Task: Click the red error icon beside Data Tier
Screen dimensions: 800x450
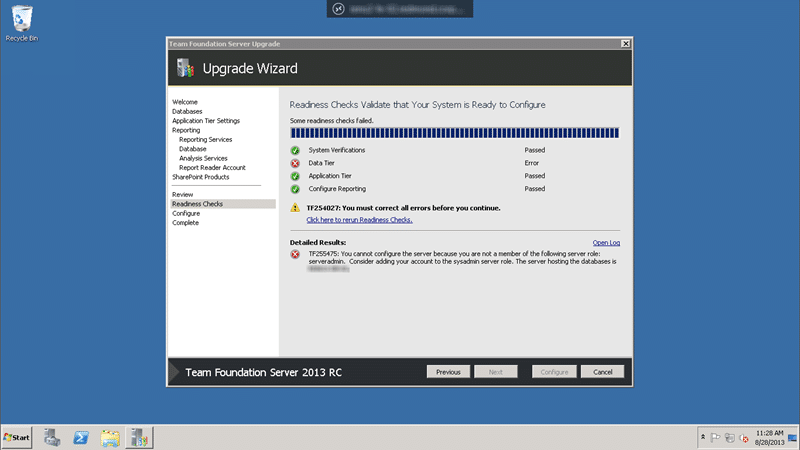Action: pyautogui.click(x=295, y=163)
